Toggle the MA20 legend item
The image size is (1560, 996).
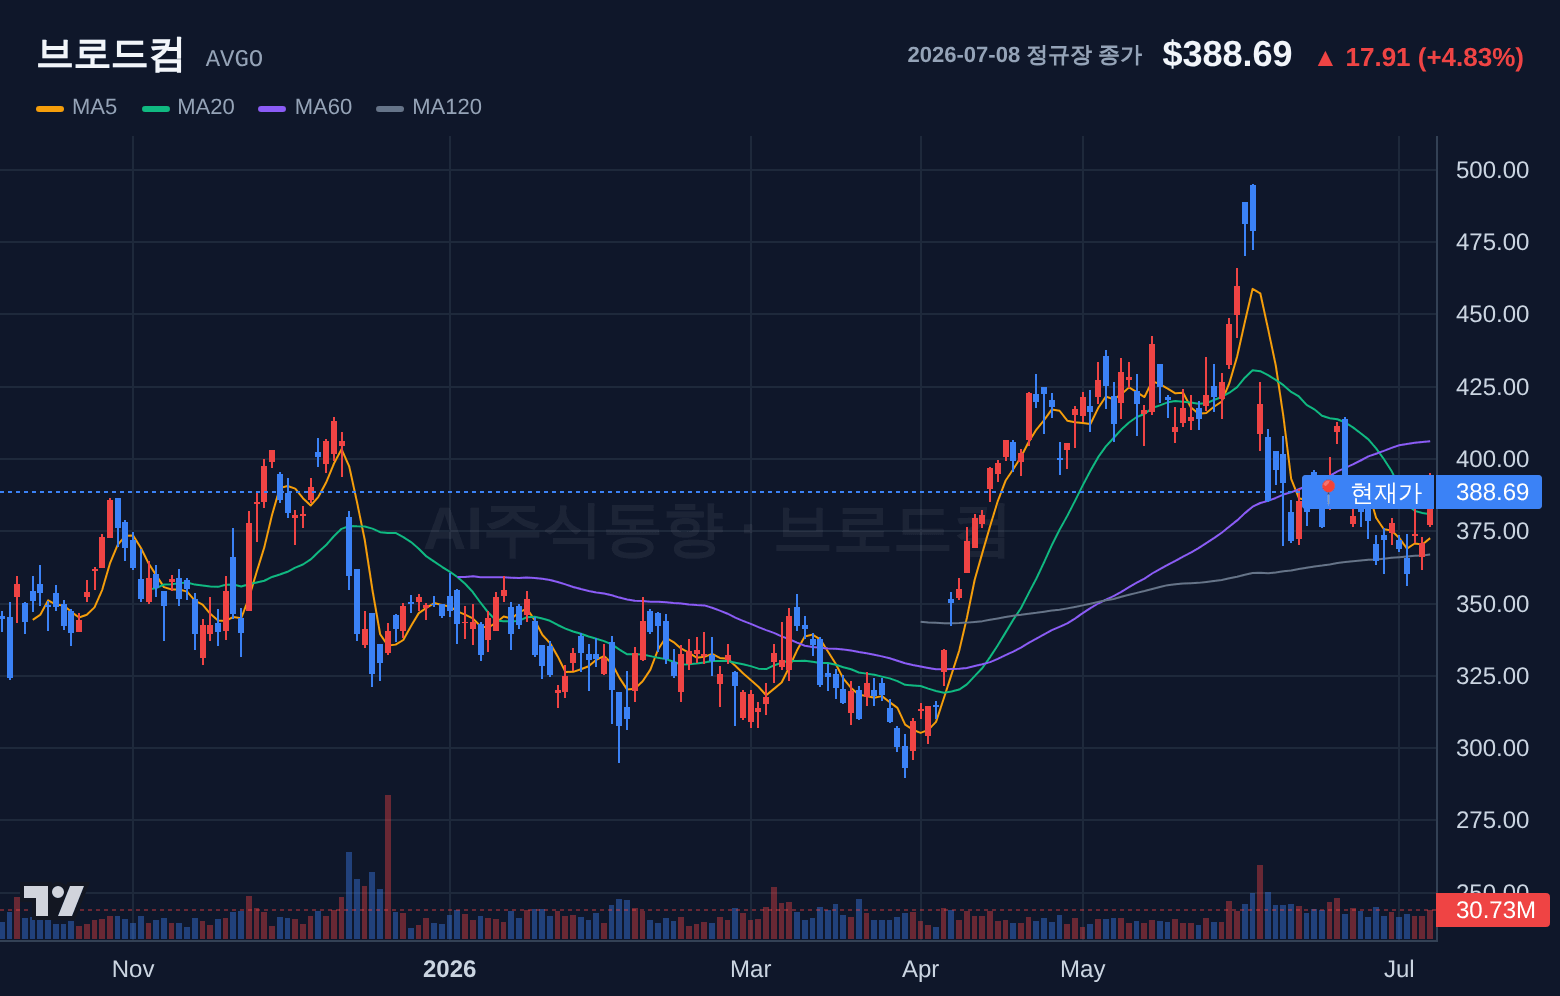pyautogui.click(x=189, y=107)
